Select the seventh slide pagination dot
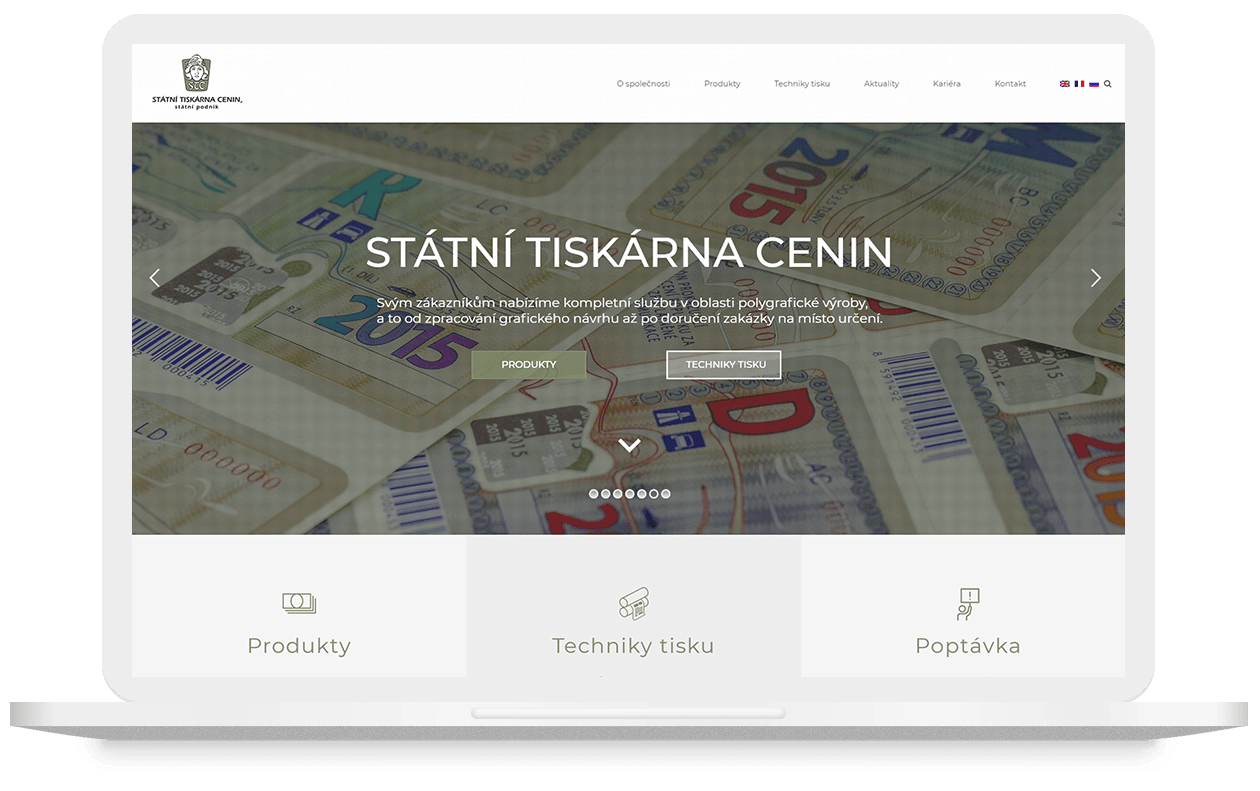 tap(666, 494)
